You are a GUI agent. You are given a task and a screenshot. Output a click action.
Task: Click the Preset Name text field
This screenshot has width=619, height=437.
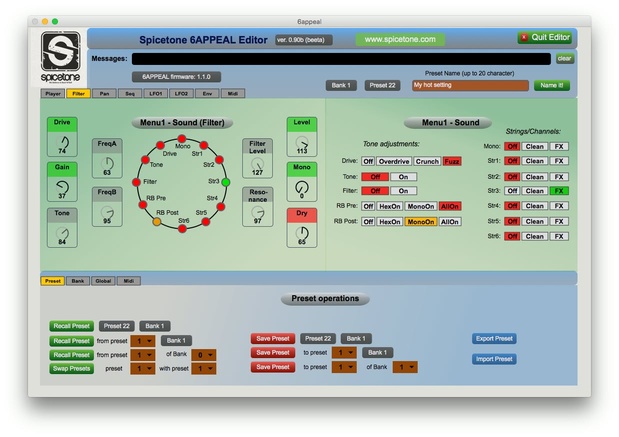point(469,86)
